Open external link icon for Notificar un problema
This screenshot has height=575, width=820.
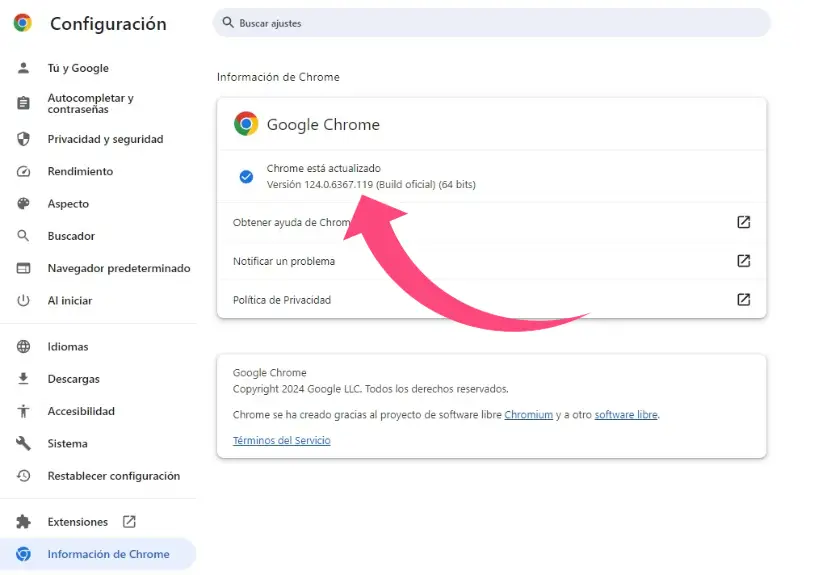[743, 261]
